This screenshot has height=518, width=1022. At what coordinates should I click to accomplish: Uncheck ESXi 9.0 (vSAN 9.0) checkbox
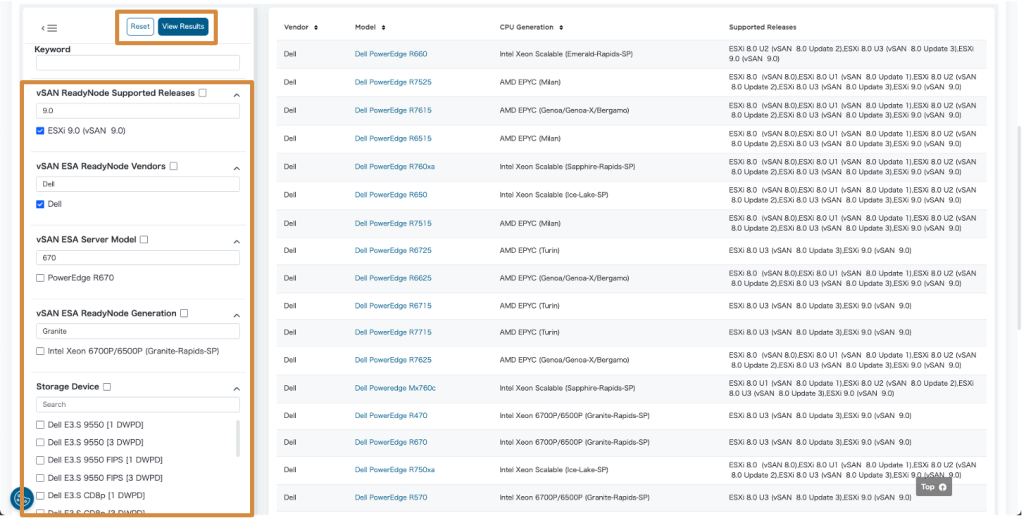(x=40, y=130)
